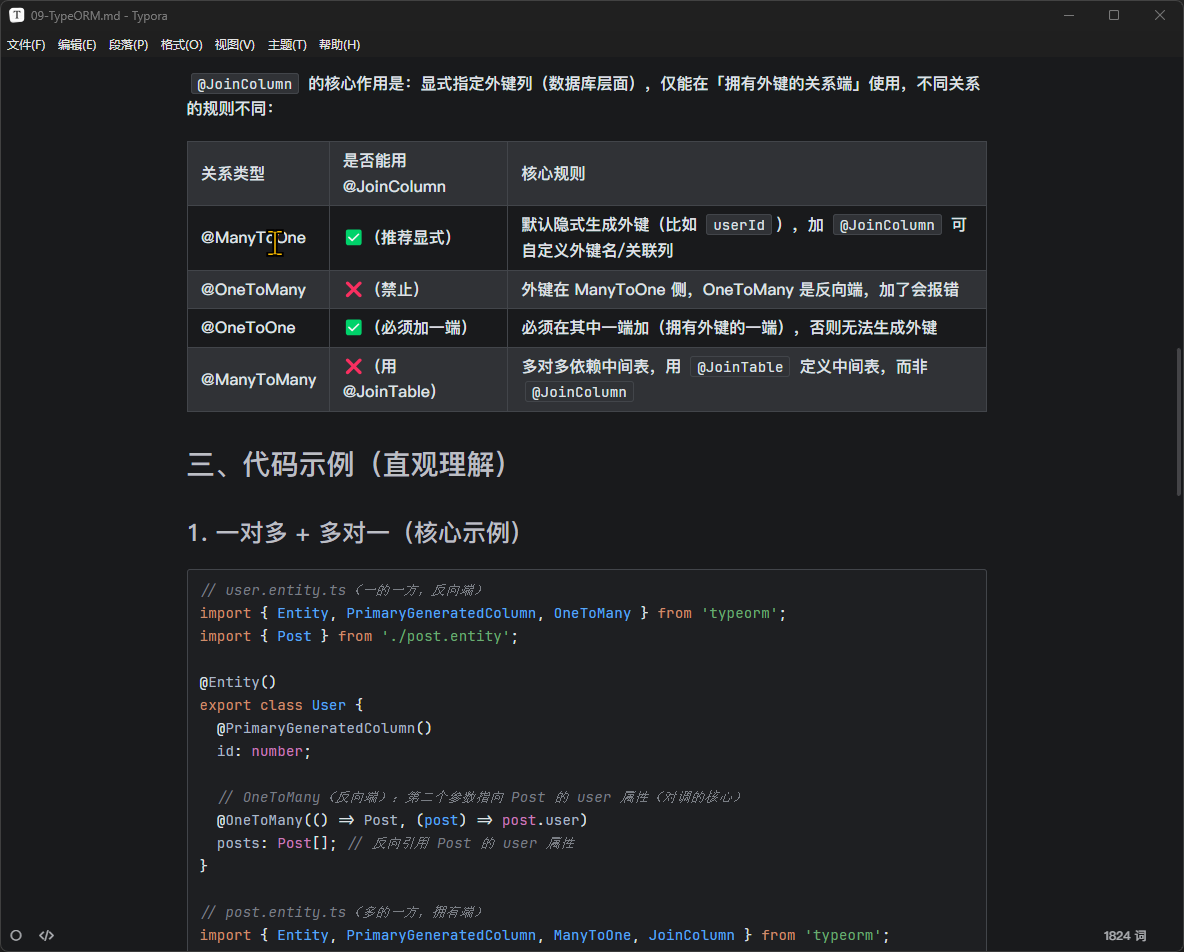
Task: Open the 文件(F) menu
Action: tap(26, 45)
